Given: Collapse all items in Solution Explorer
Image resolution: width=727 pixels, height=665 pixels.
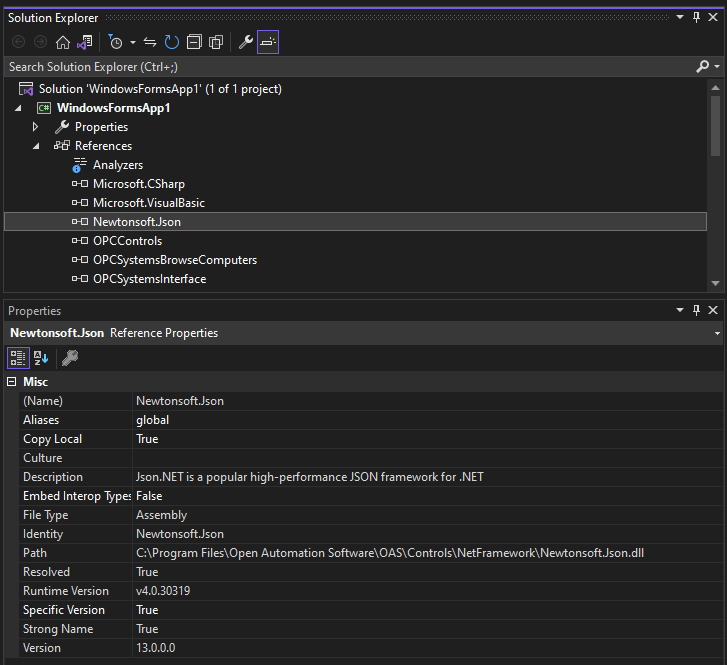Looking at the screenshot, I should pyautogui.click(x=194, y=42).
